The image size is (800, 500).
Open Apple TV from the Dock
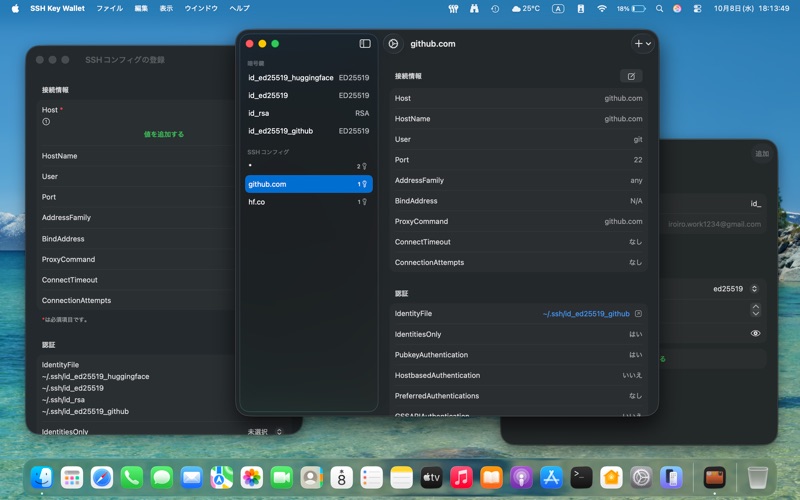[x=431, y=478]
